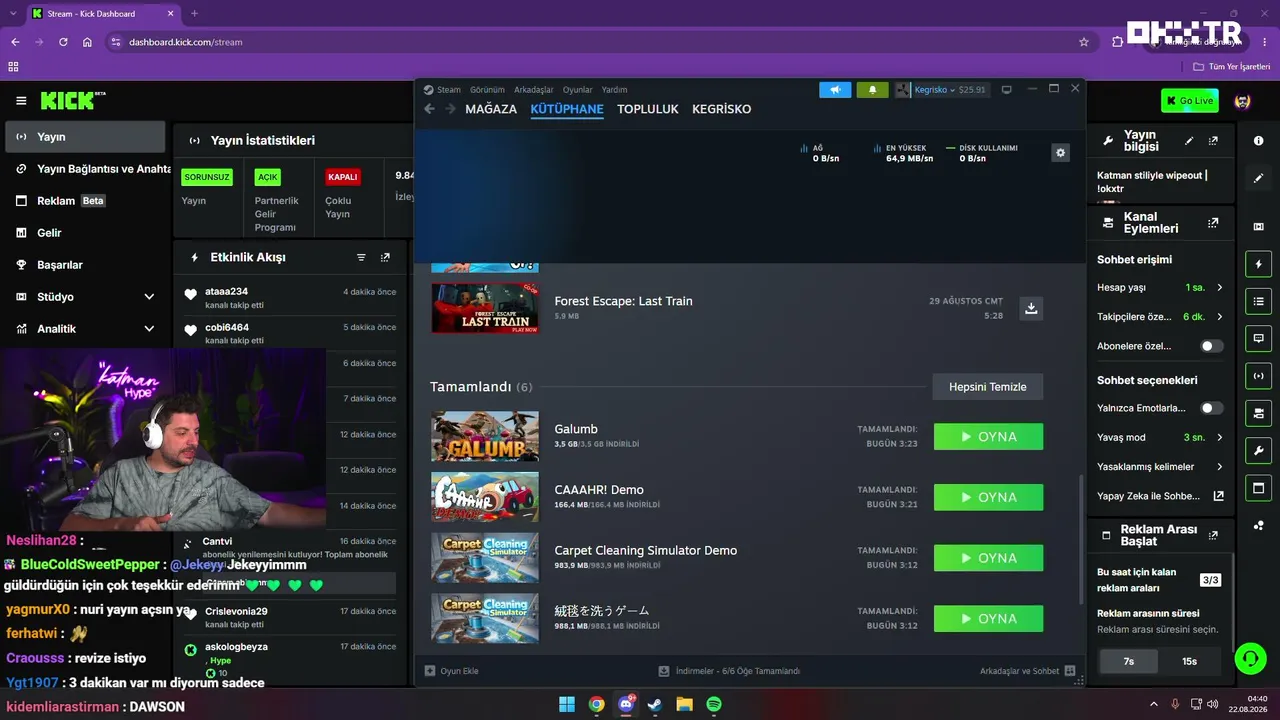Pop out the Etkinlik Akışı panel
Viewport: 1280px width, 720px height.
[x=385, y=257]
